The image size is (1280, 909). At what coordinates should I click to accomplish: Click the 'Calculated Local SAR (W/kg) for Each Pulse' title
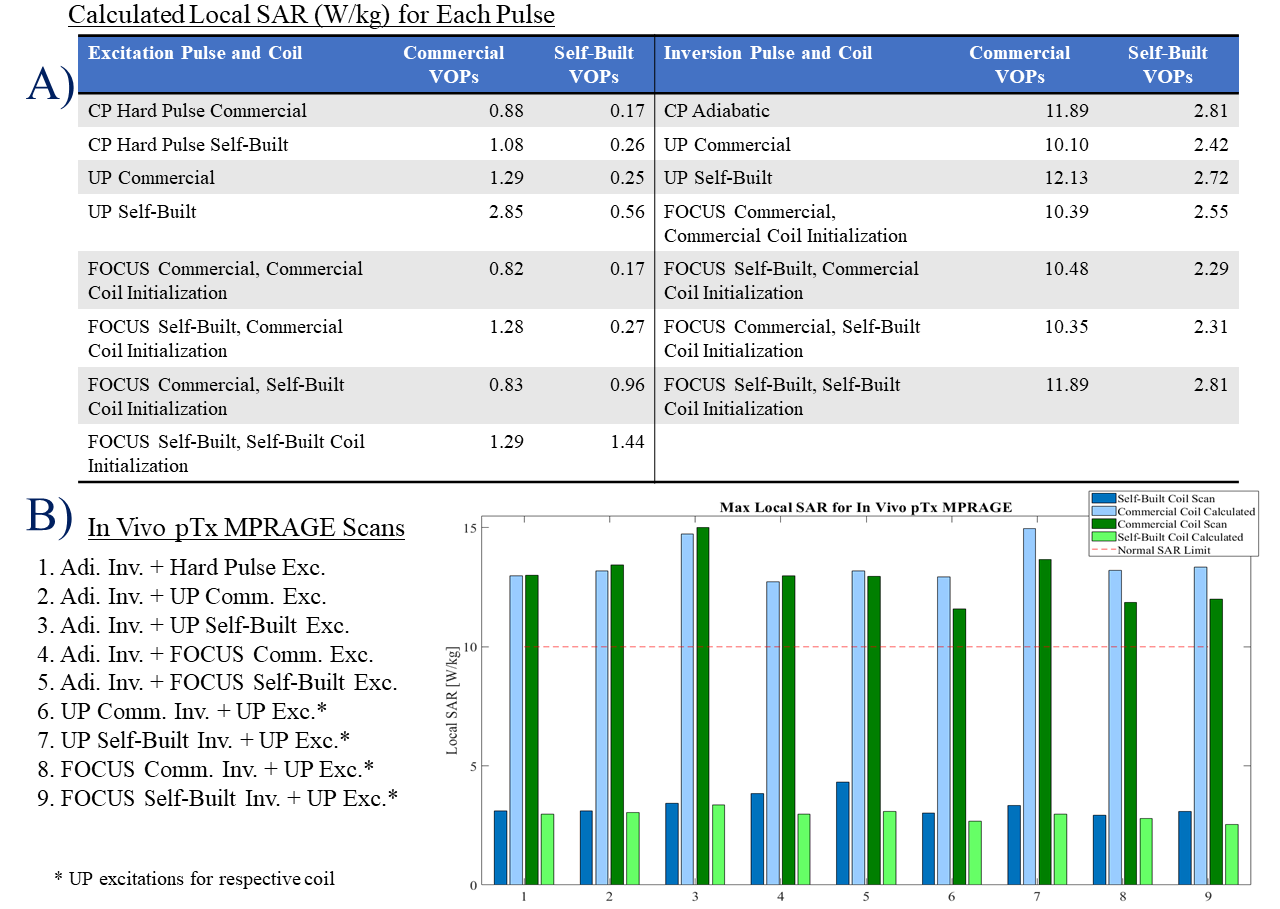click(311, 16)
